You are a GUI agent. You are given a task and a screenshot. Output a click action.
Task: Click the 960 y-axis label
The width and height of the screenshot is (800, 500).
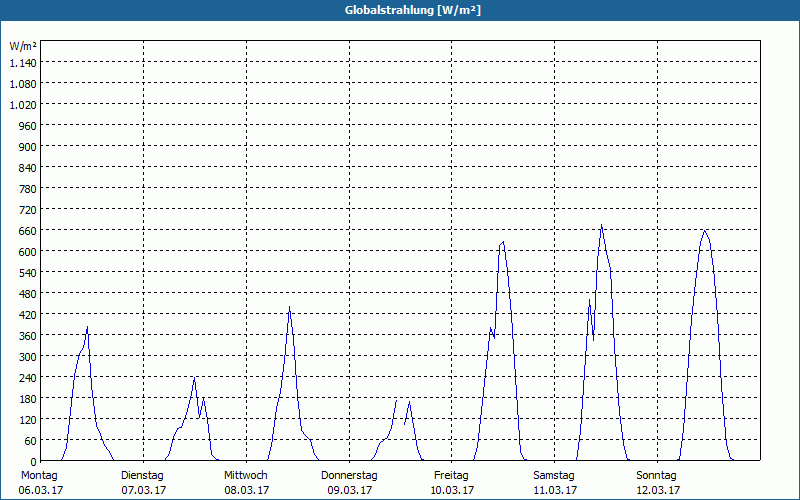[28, 126]
